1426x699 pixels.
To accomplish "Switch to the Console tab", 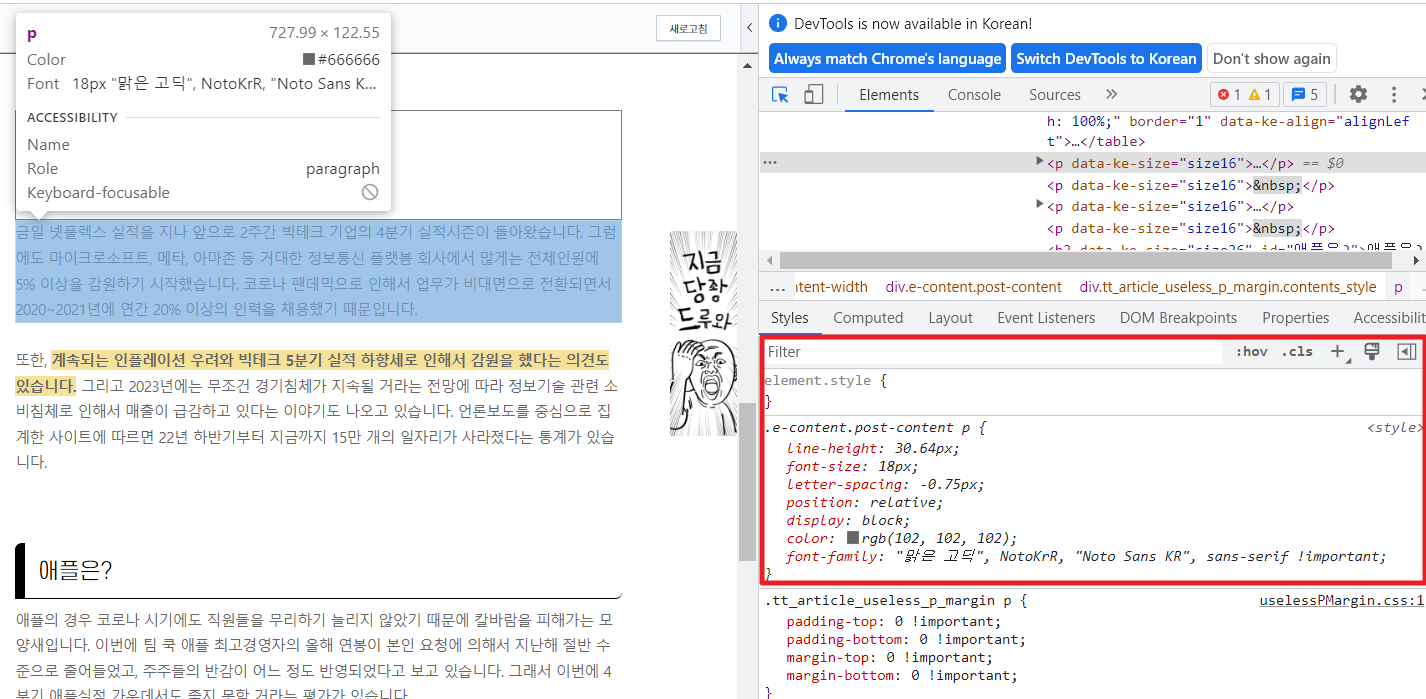I will (973, 94).
